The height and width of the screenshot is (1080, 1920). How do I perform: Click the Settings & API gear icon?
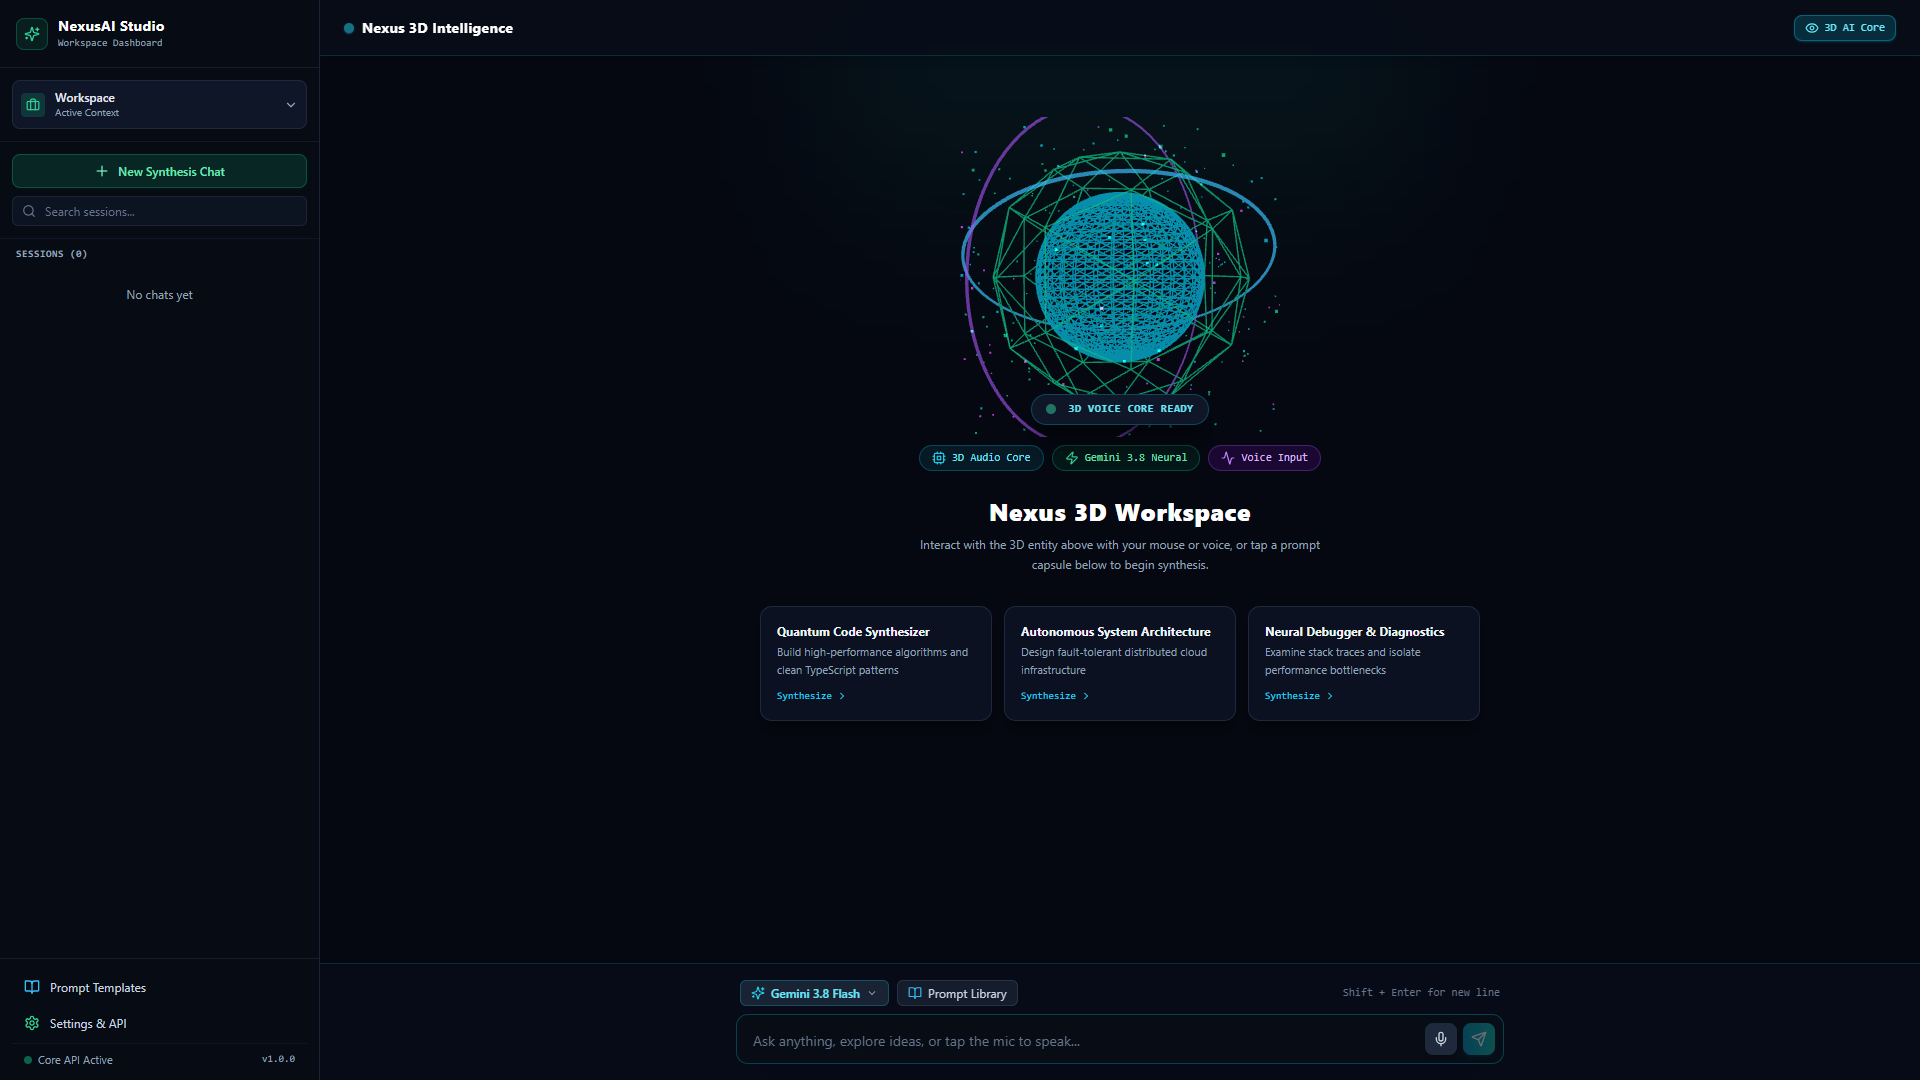(32, 1023)
